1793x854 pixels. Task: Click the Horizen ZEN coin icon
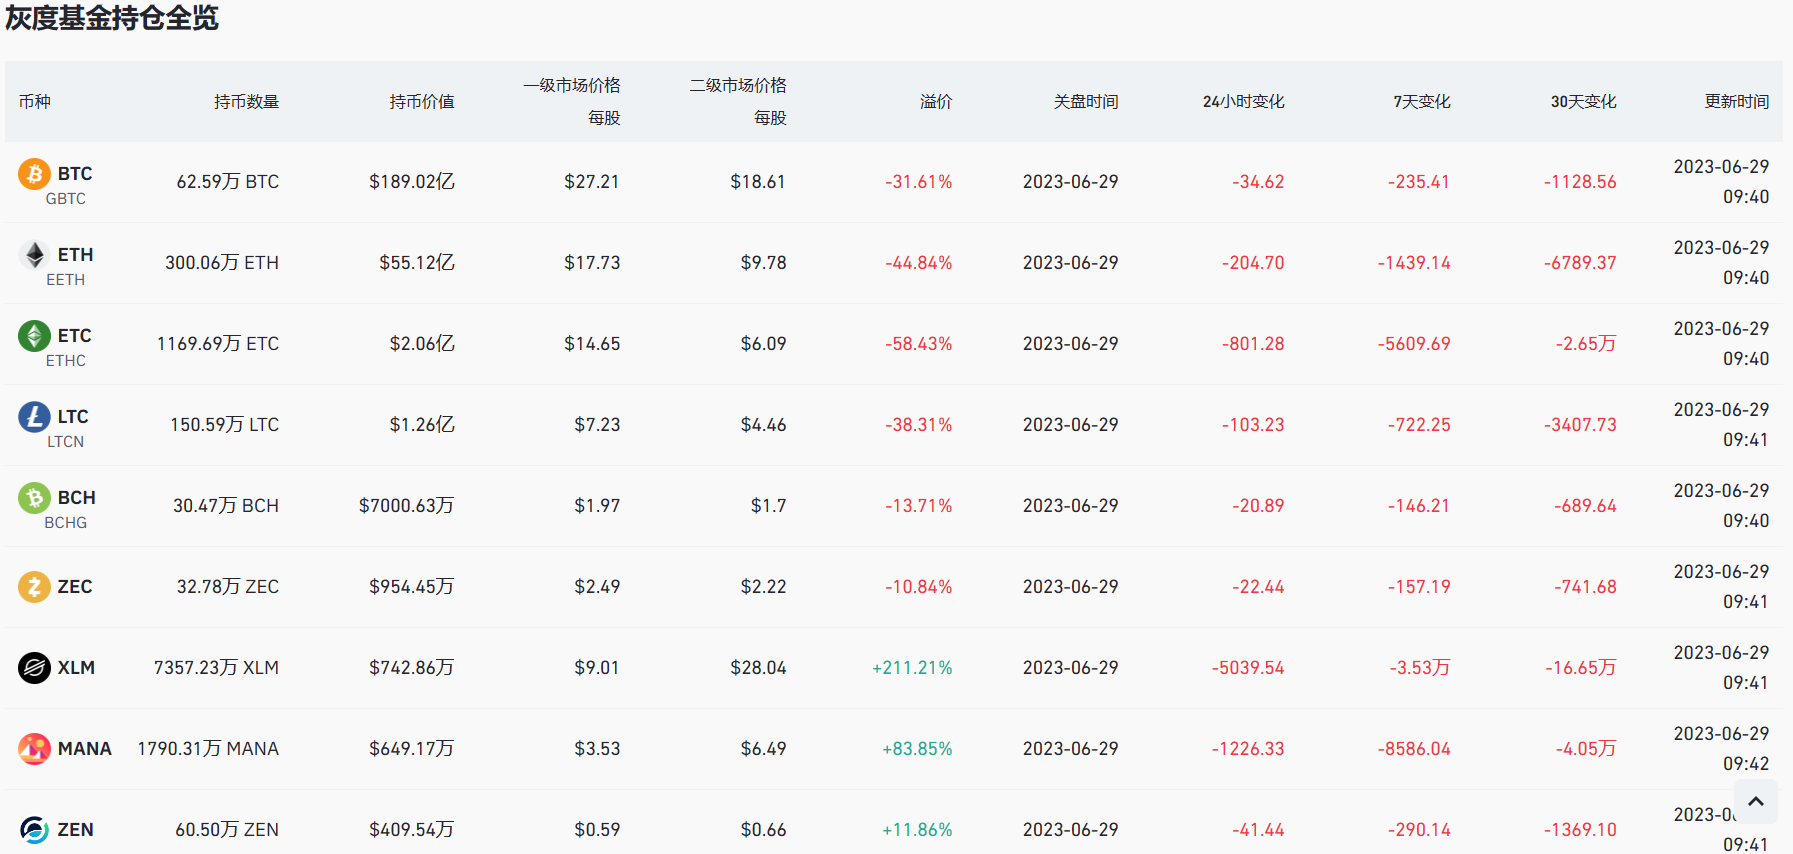point(34,830)
